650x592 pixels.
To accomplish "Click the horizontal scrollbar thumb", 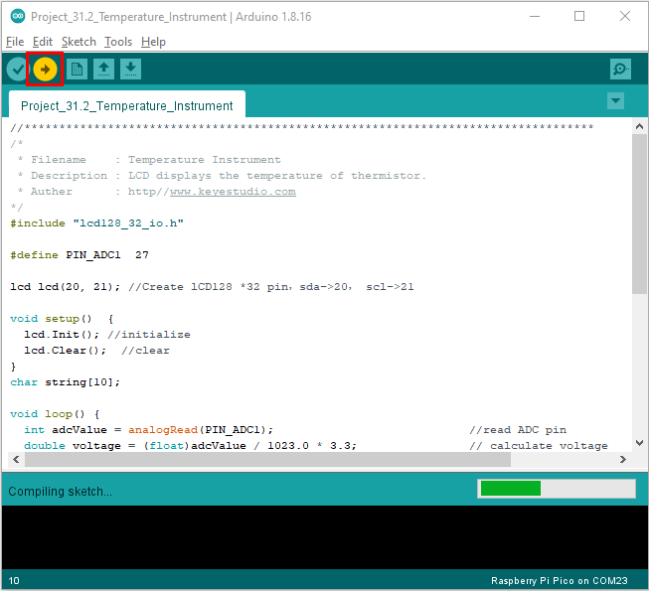I will coord(268,460).
